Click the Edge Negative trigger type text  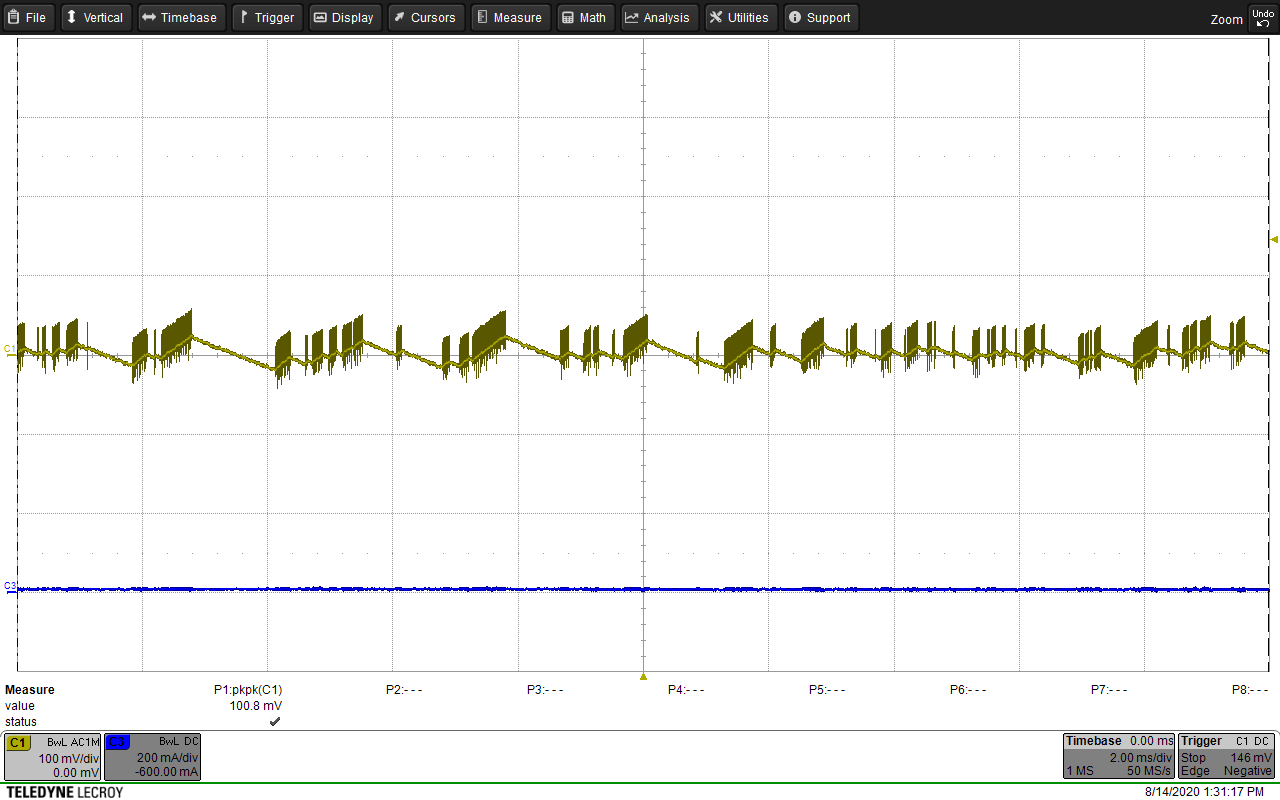point(1227,772)
